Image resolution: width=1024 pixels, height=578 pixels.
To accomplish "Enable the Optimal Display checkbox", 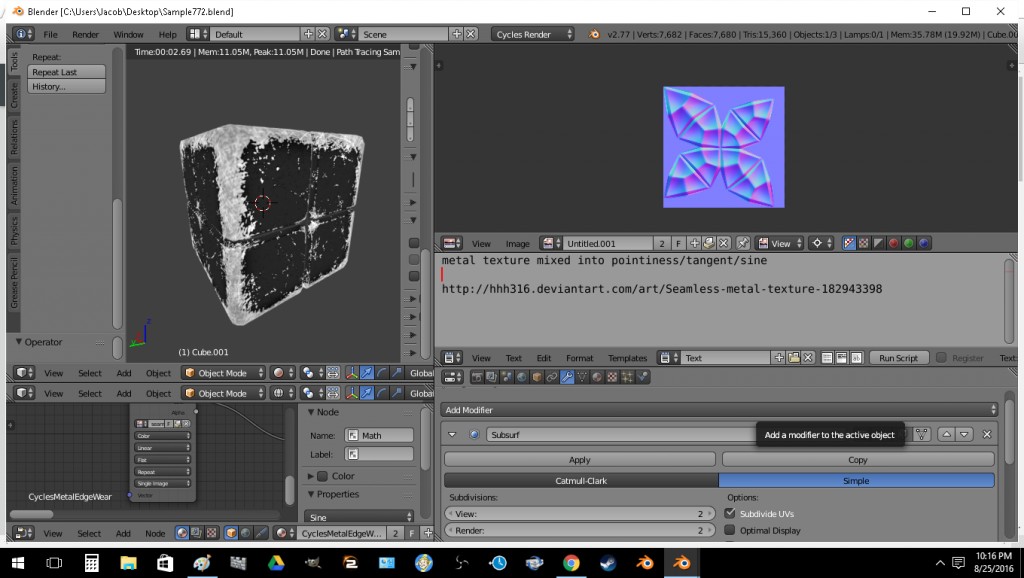I will coord(730,530).
